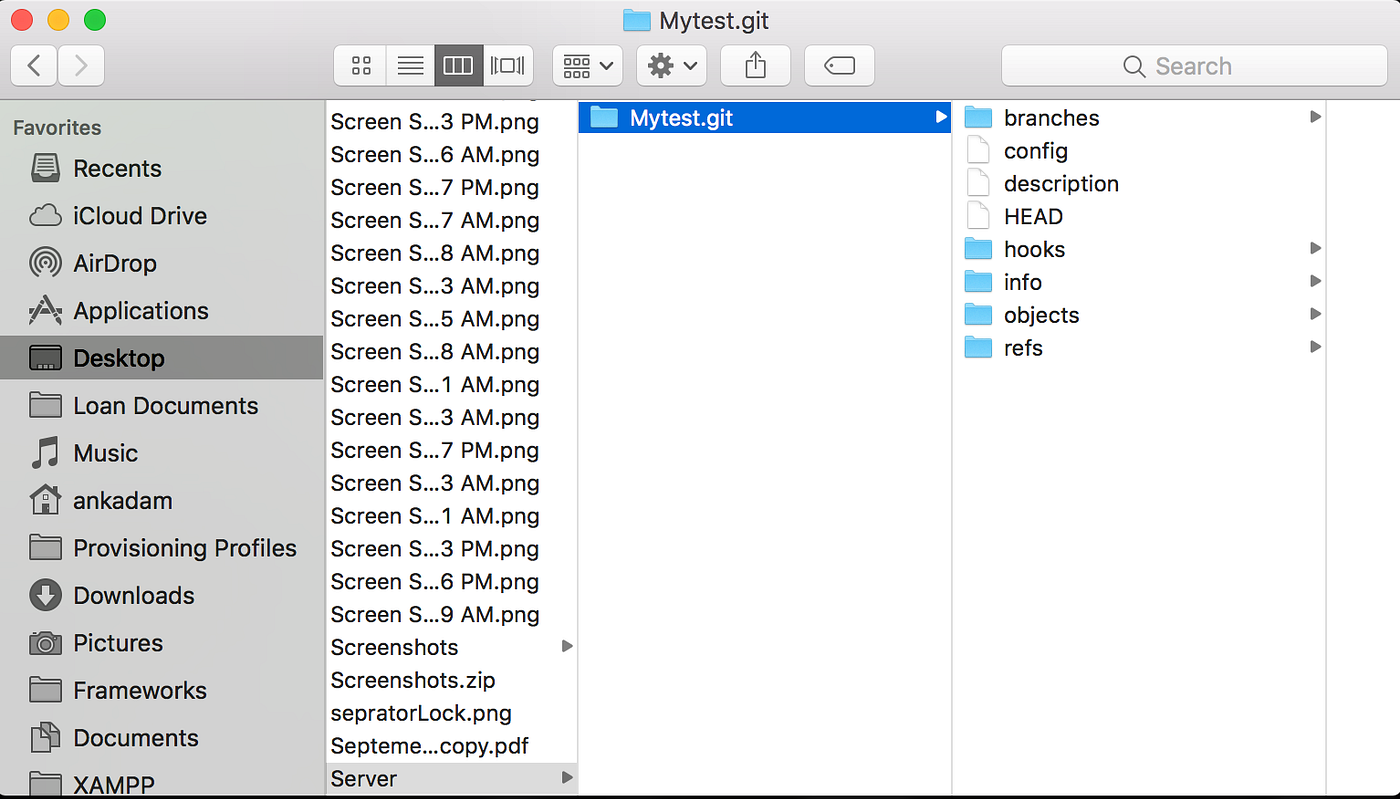Switch to icon view in the toolbar

[360, 65]
